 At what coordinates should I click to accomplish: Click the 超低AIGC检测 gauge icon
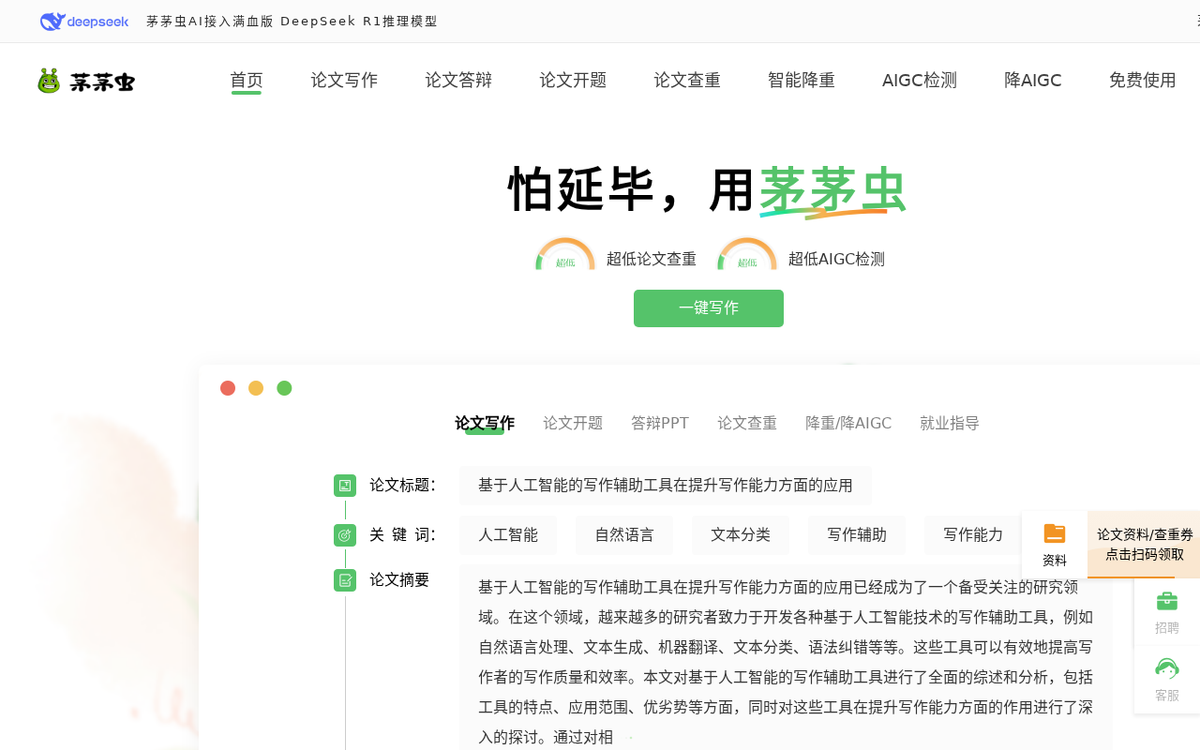(747, 257)
